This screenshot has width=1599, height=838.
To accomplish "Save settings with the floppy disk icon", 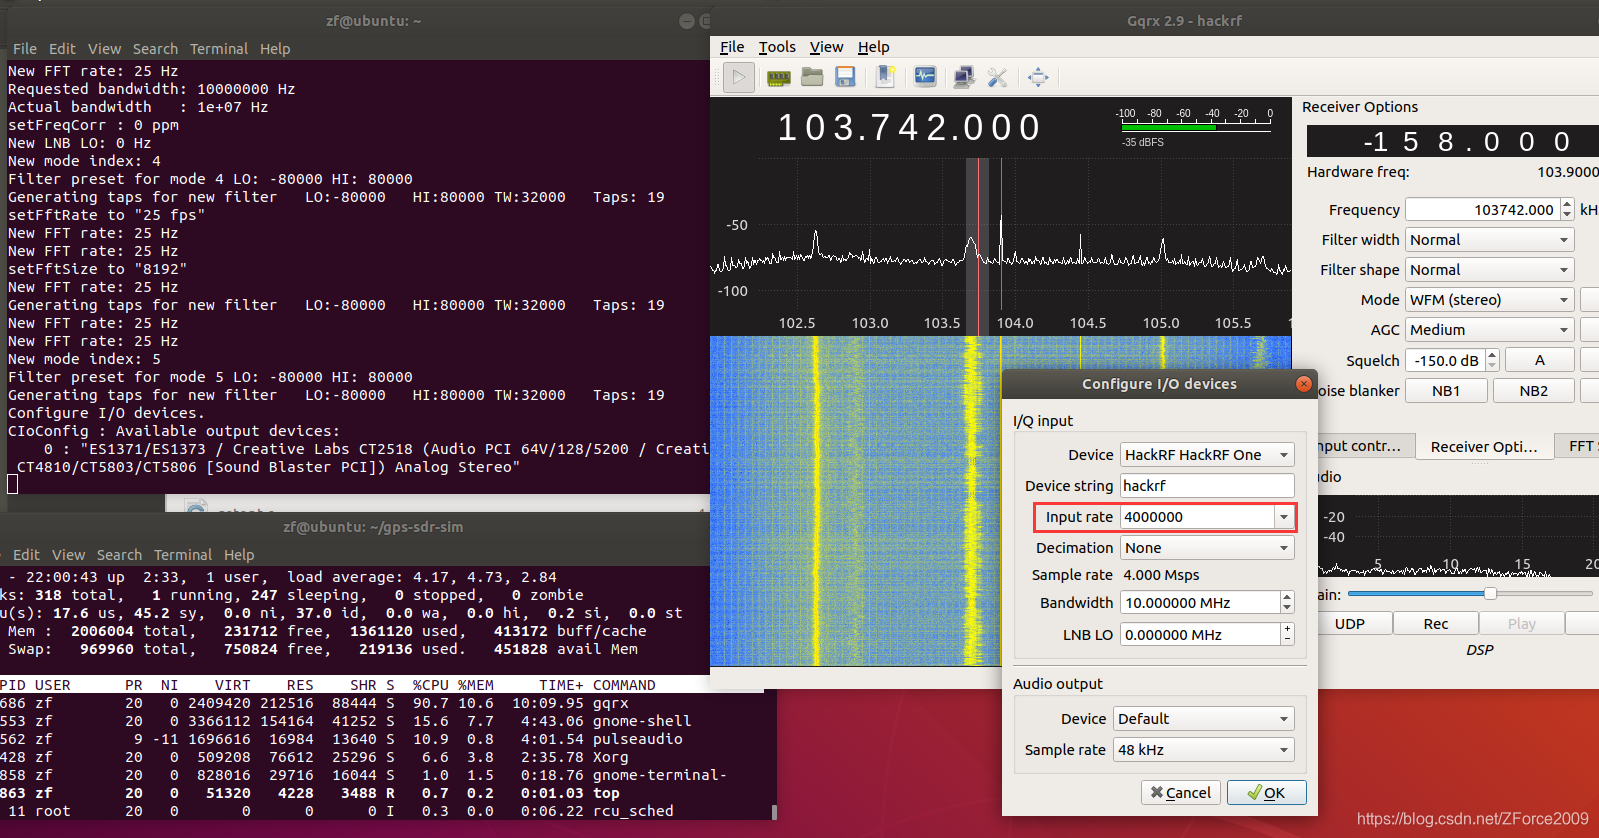I will pyautogui.click(x=845, y=77).
